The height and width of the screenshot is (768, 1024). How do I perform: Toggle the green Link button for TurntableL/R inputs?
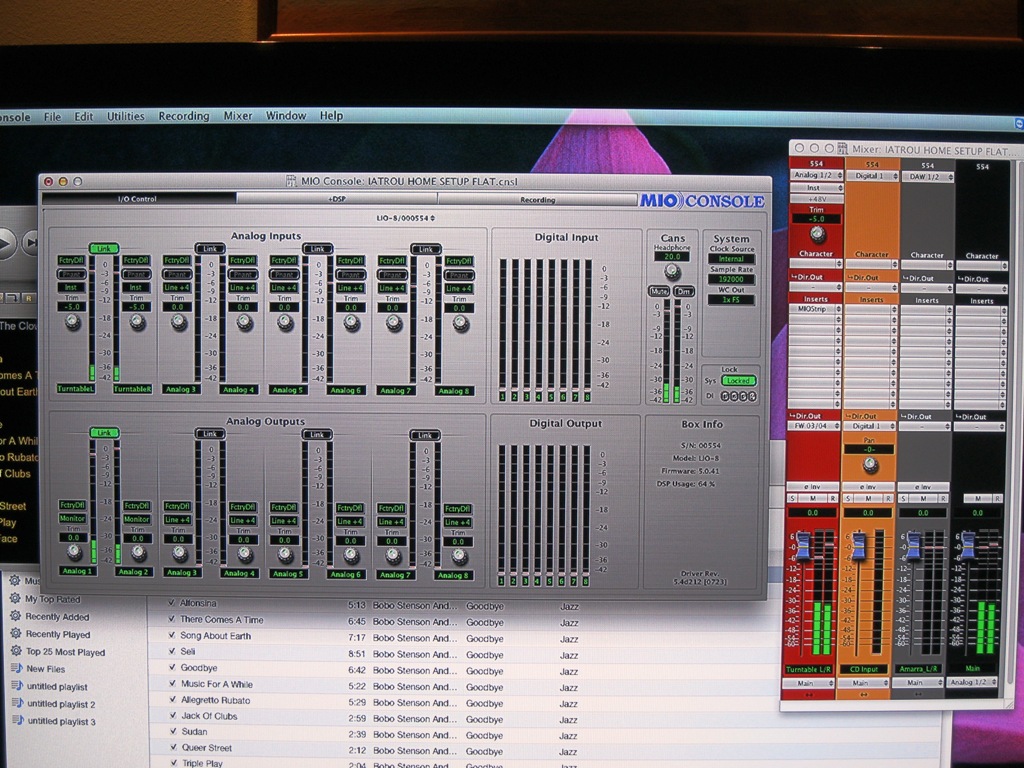(104, 248)
